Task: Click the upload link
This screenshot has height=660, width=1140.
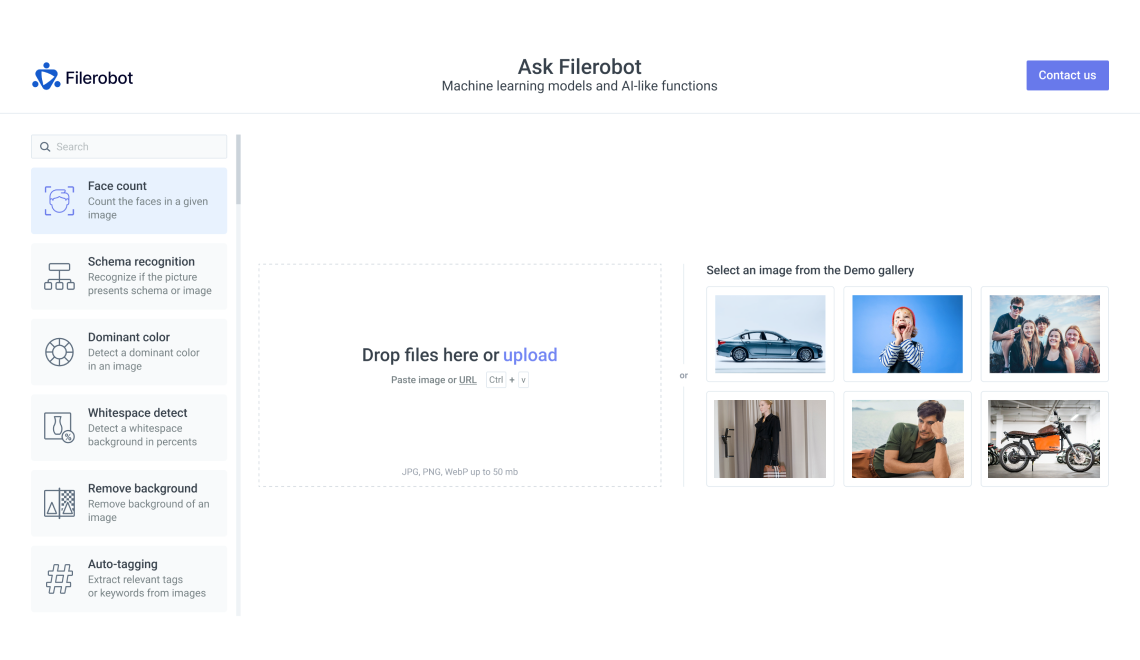Action: [530, 355]
